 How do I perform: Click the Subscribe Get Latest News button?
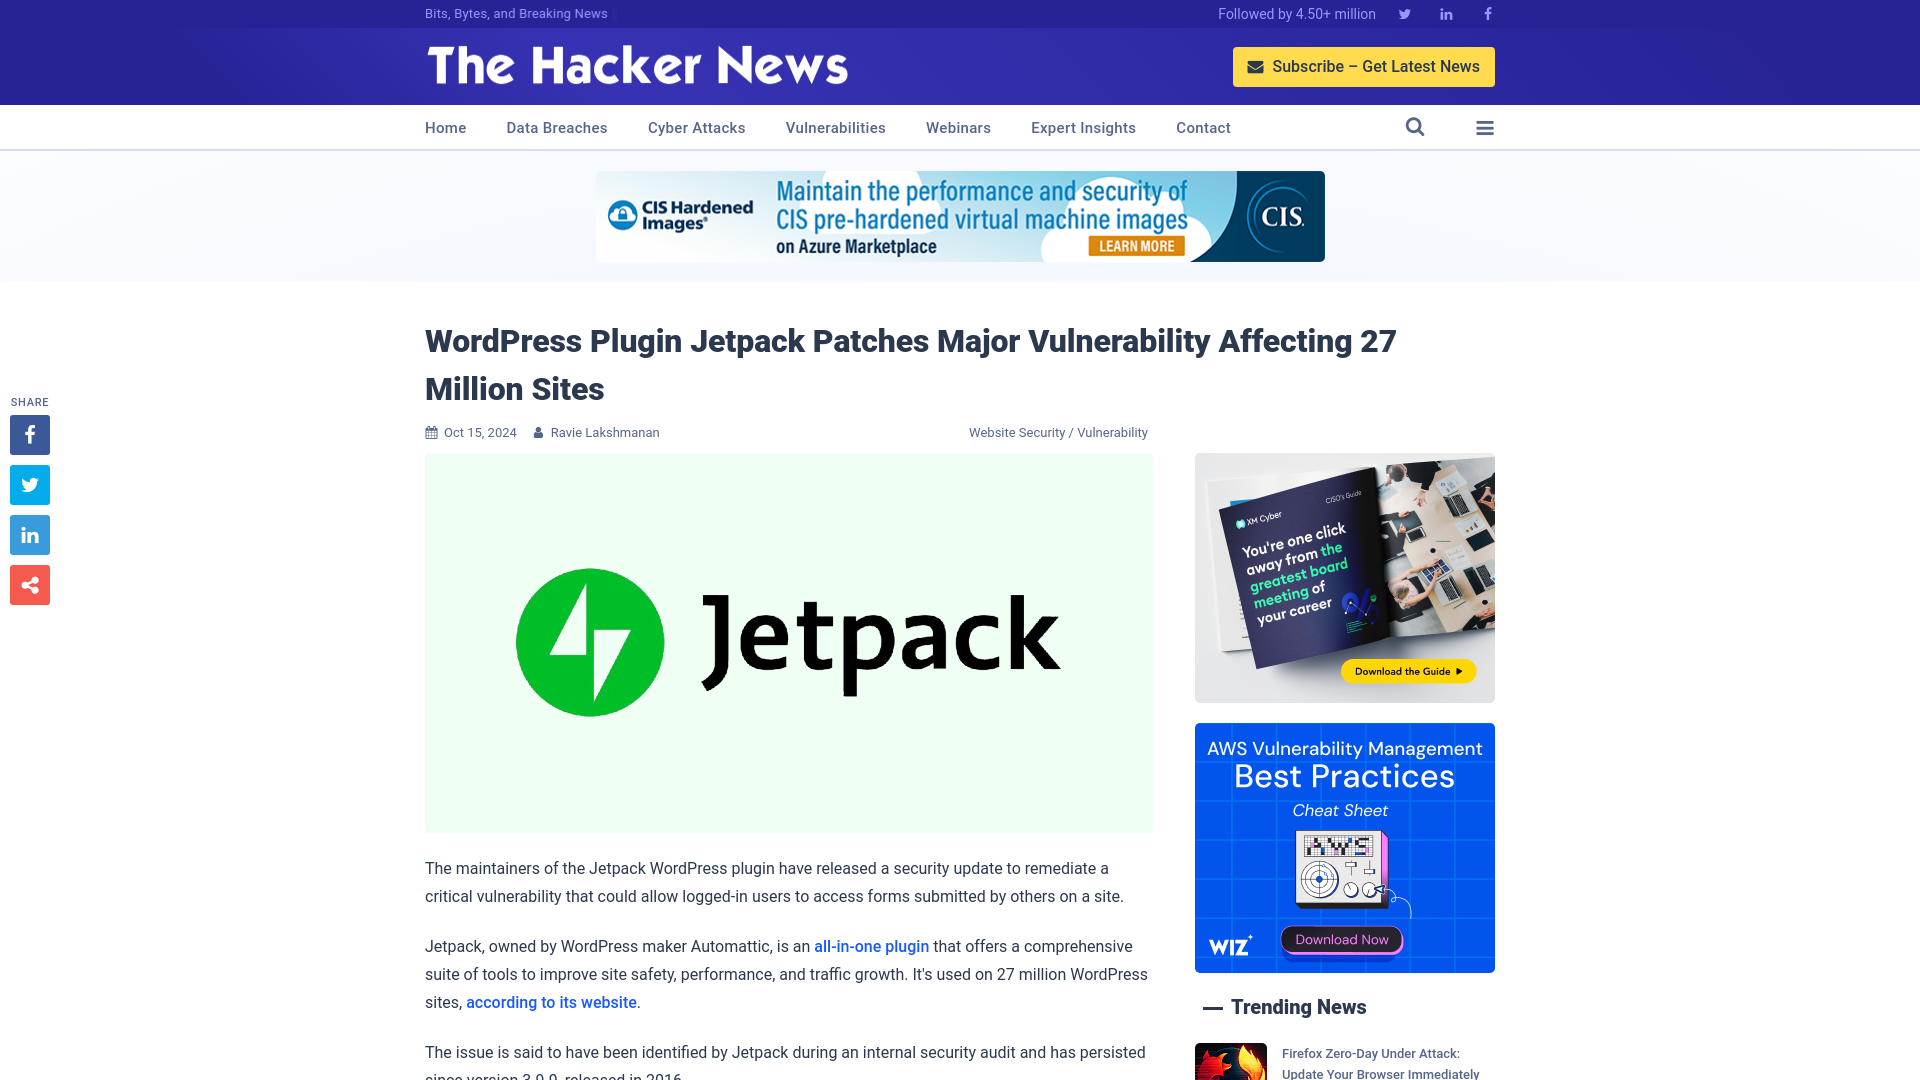point(1364,66)
